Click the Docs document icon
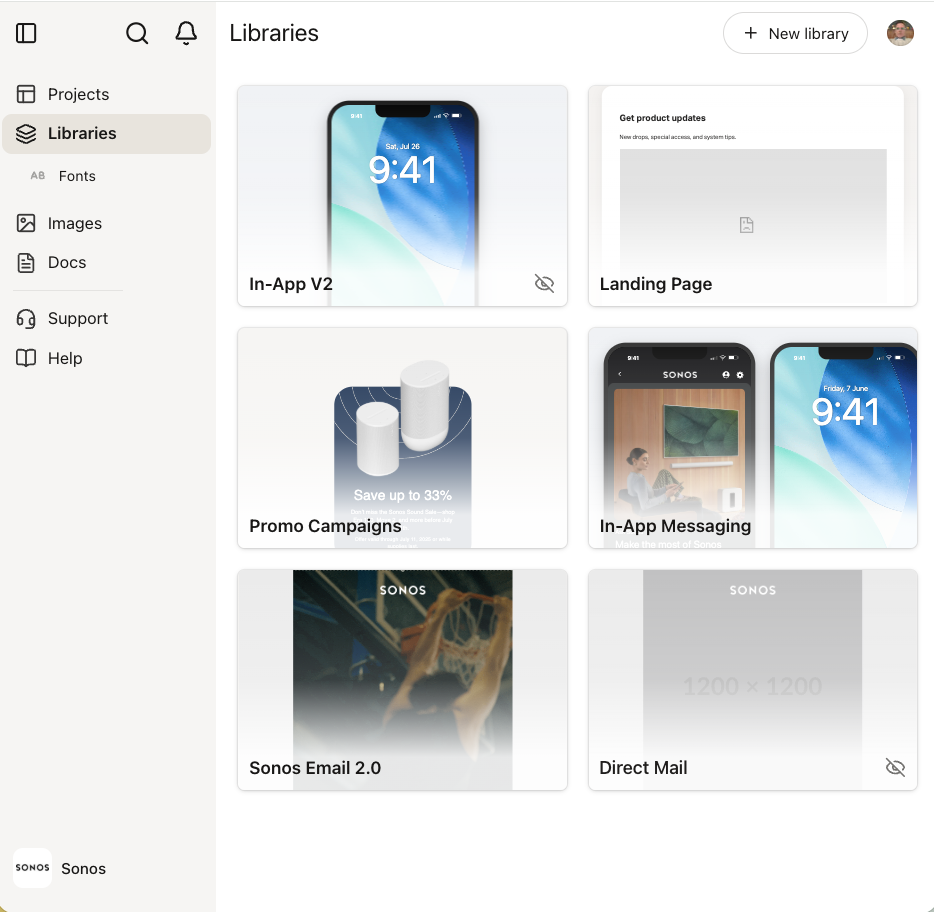The height and width of the screenshot is (912, 934). [x=26, y=263]
